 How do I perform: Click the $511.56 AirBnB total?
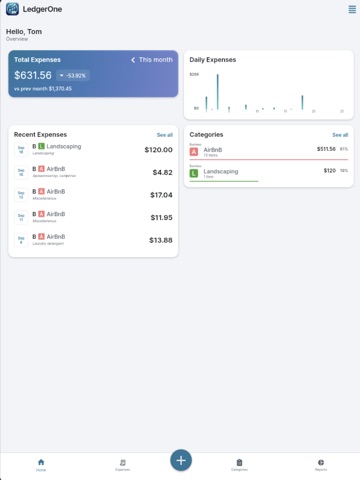[x=326, y=149]
